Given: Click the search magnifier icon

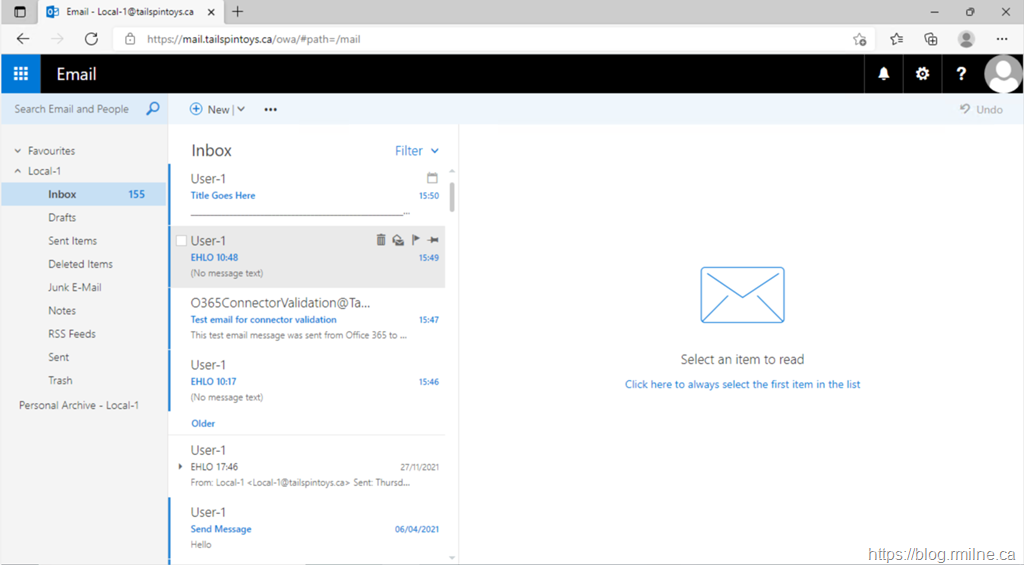Looking at the screenshot, I should pyautogui.click(x=153, y=109).
